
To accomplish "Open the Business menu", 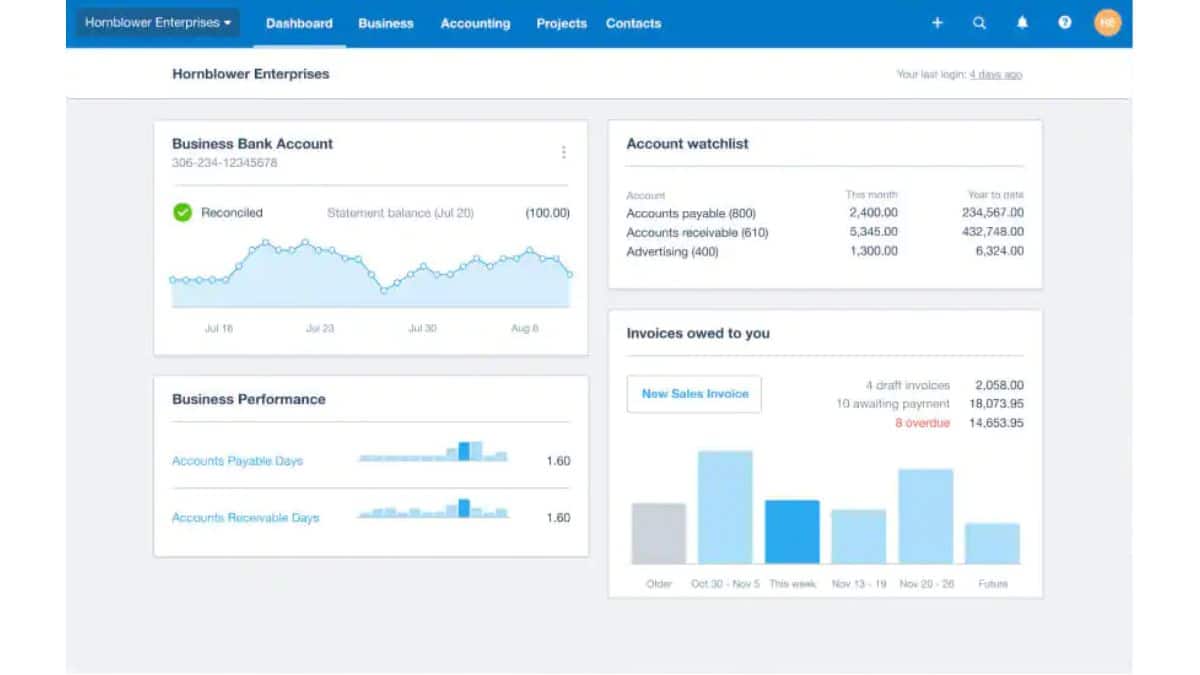I will pos(386,23).
